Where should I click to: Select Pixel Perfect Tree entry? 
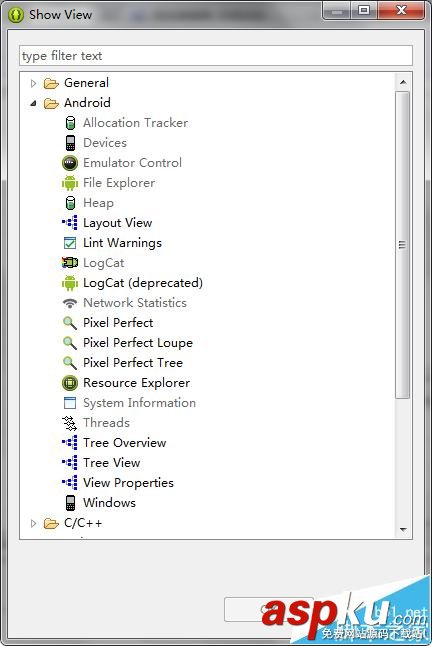(x=133, y=363)
